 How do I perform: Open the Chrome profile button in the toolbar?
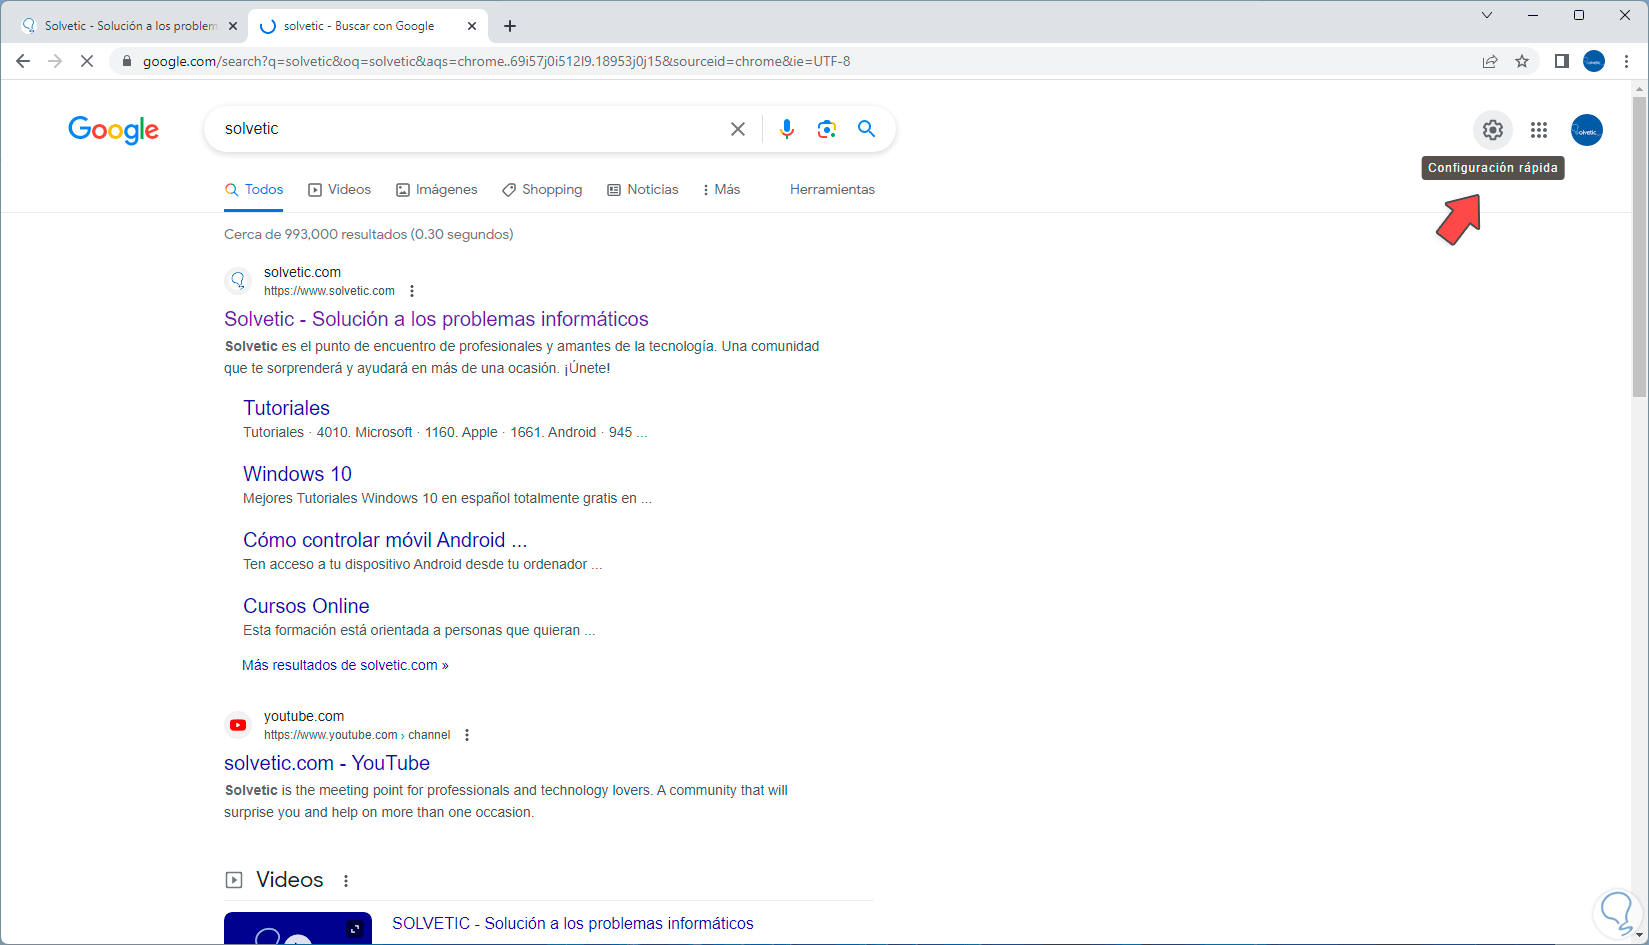[x=1594, y=61]
